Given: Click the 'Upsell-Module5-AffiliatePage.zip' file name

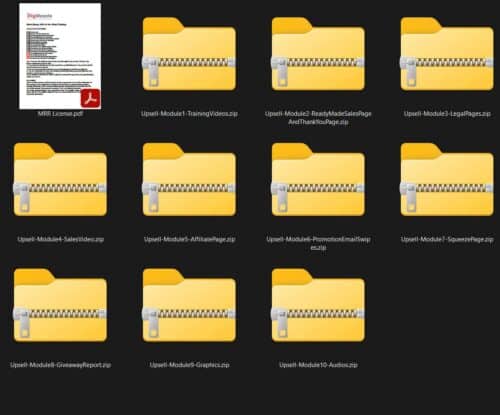Looking at the screenshot, I should click(x=189, y=239).
